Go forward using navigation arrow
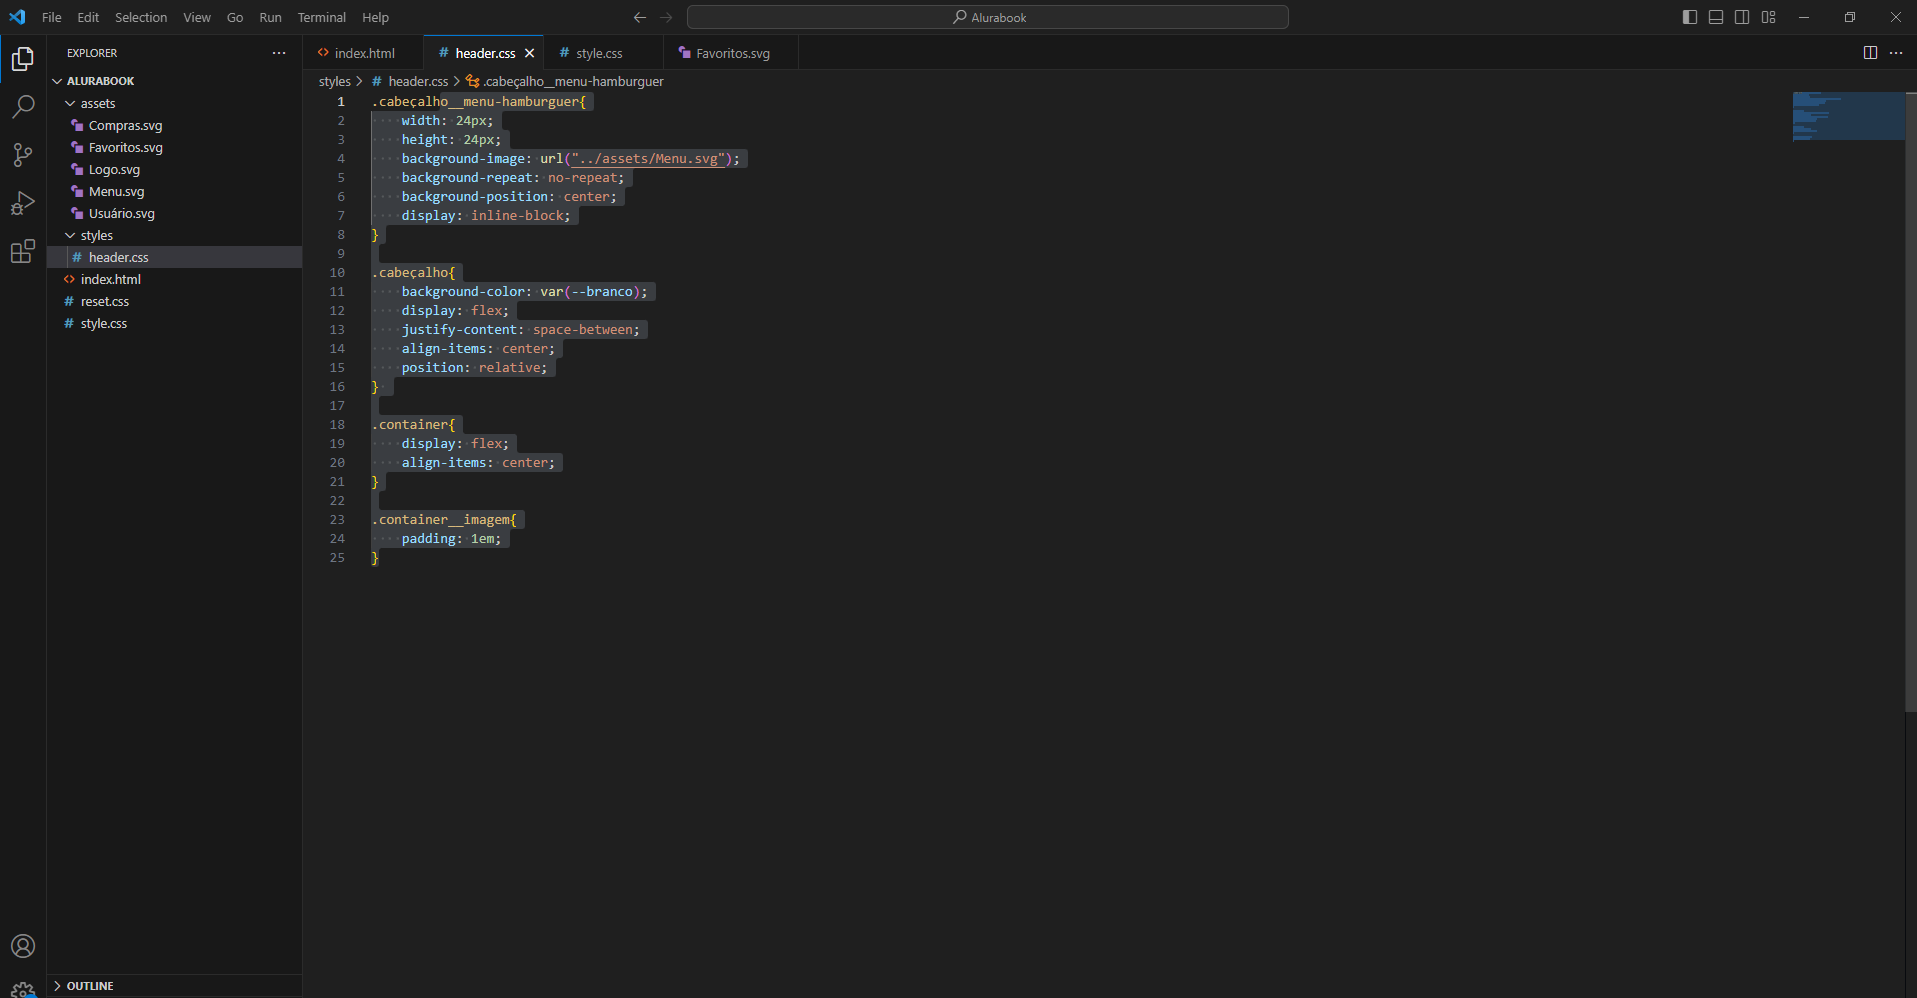The height and width of the screenshot is (998, 1917). 666,17
